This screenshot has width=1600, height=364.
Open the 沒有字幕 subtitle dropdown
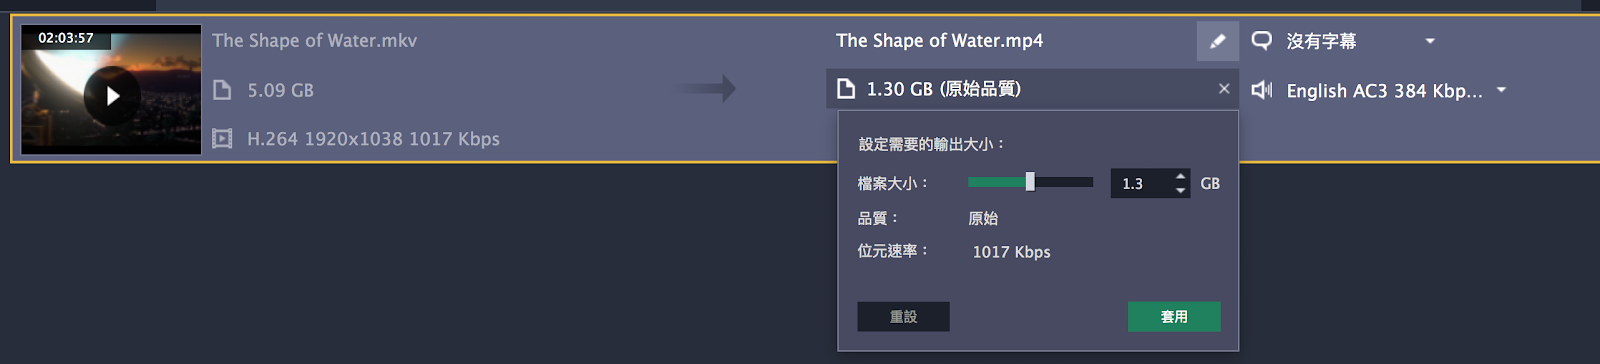[1430, 41]
